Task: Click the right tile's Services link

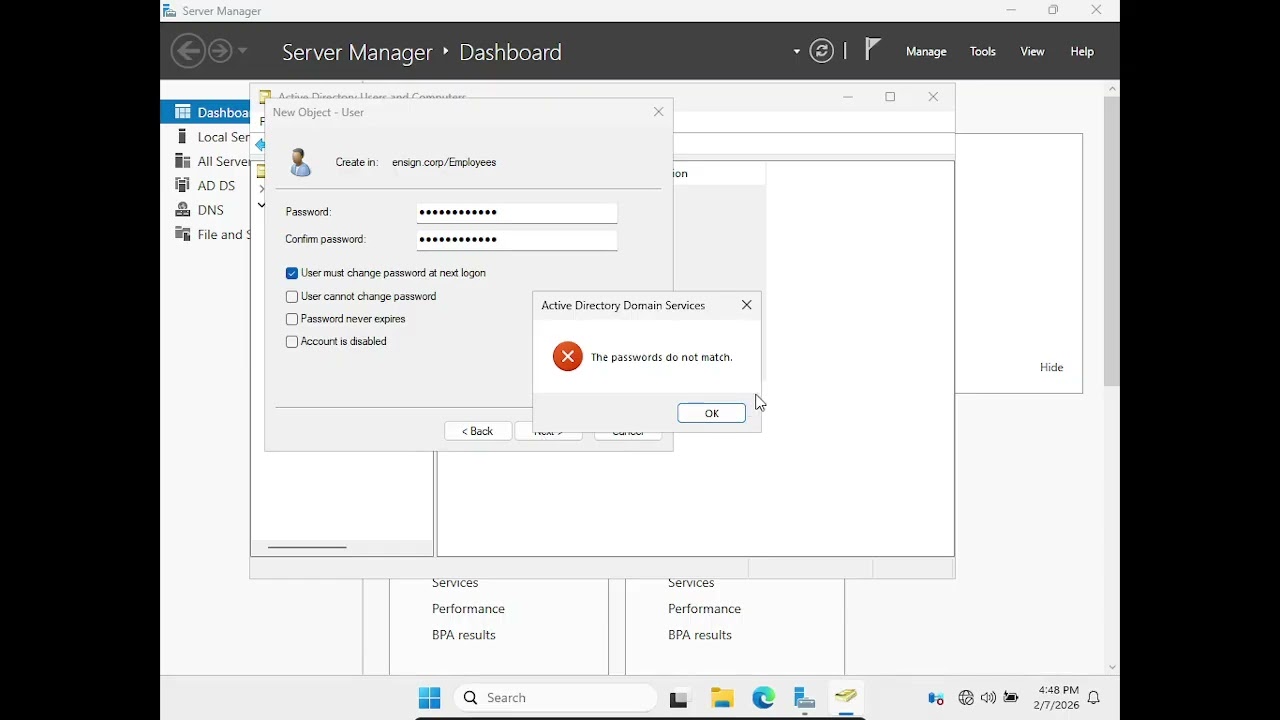Action: [x=691, y=583]
